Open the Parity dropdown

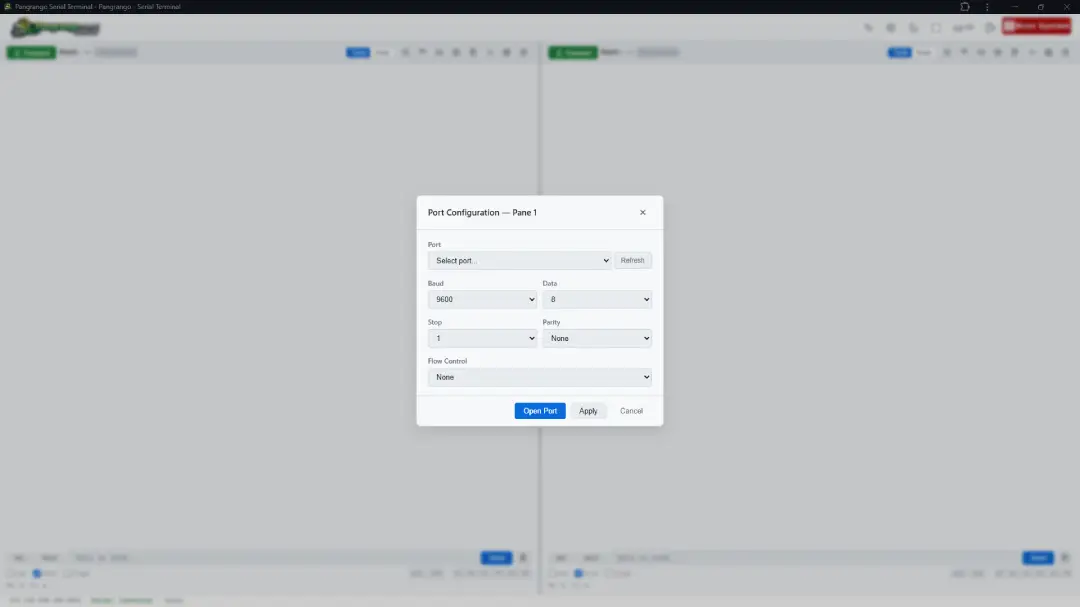click(596, 338)
